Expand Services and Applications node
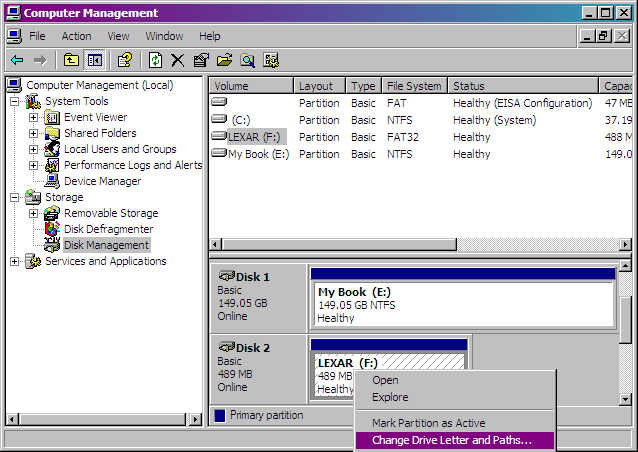638x452 pixels. [x=15, y=261]
